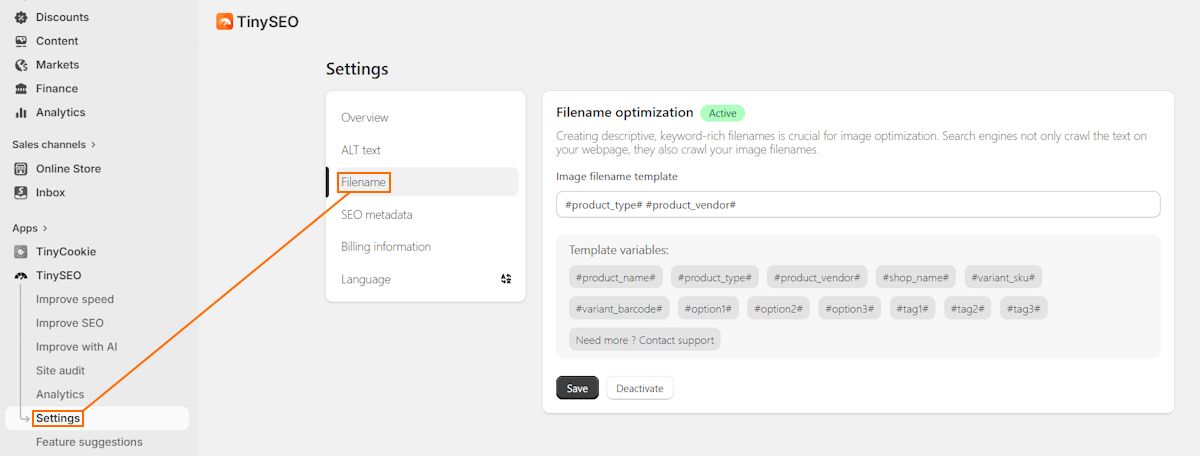Open the Content section icon
This screenshot has height=456, width=1200.
pyautogui.click(x=21, y=41)
